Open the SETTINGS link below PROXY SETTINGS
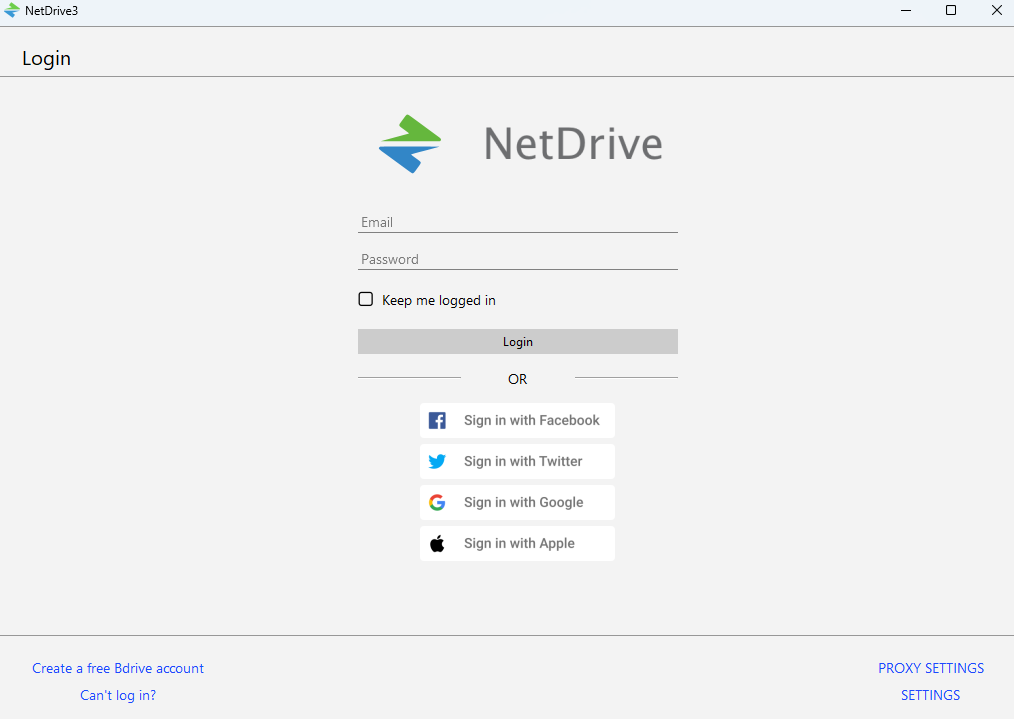Viewport: 1014px width, 719px height. [x=930, y=695]
